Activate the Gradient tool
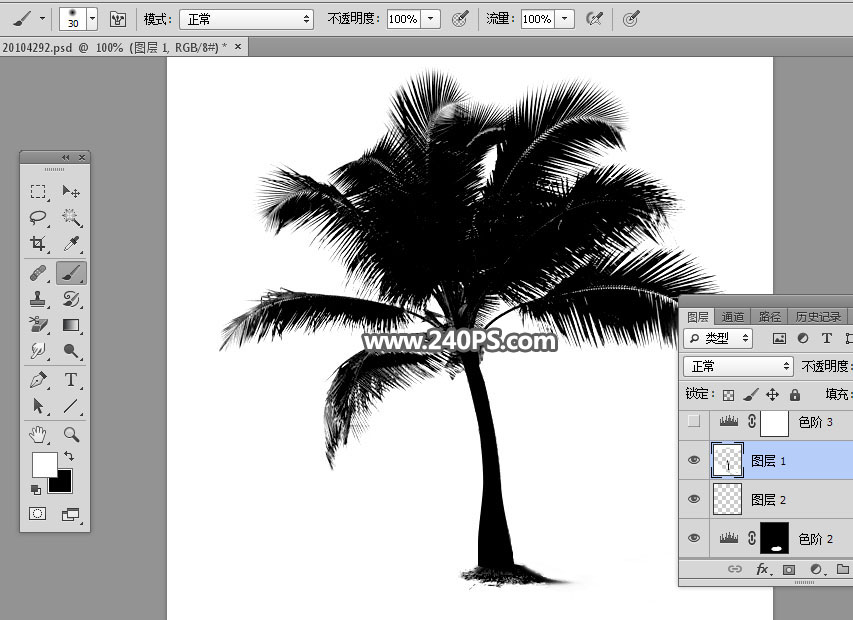 [x=71, y=325]
